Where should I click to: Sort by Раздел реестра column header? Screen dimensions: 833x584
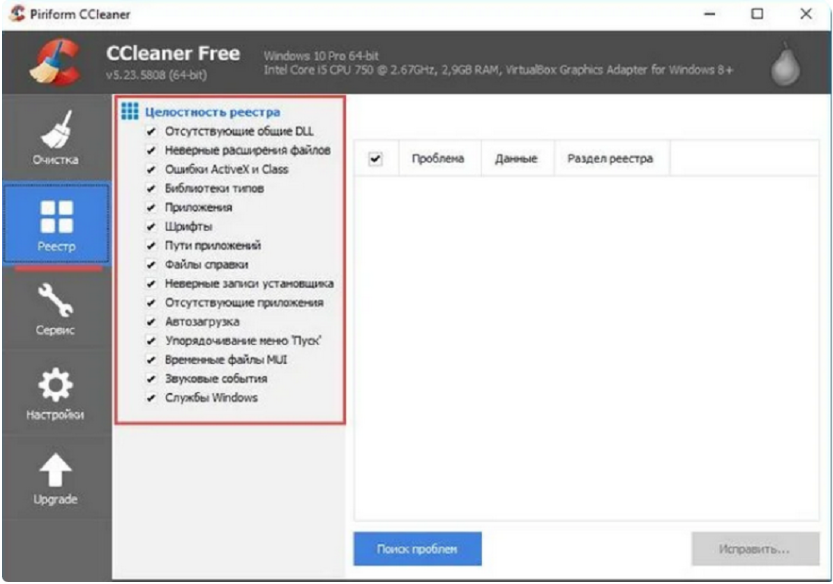pos(612,158)
